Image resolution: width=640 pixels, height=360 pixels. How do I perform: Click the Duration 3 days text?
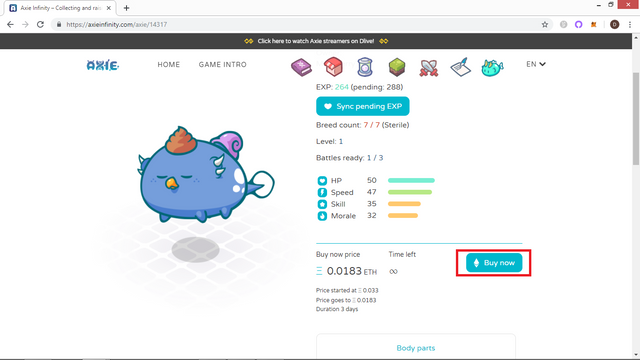tap(337, 309)
